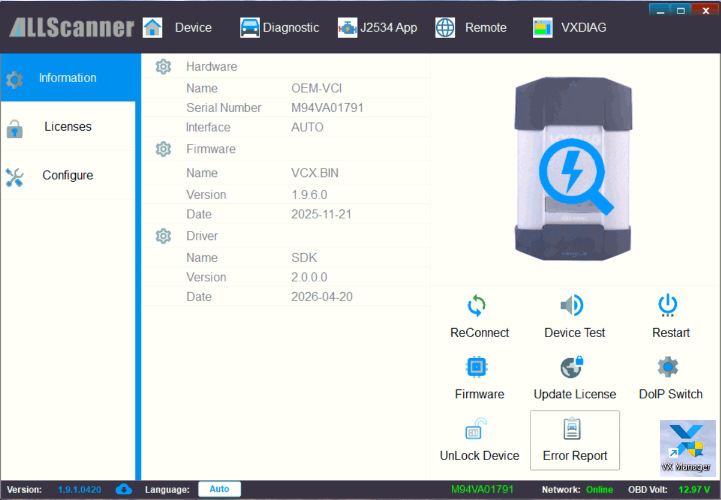Viewport: 721px width, 500px height.
Task: Click the green M94VA01791 in status bar
Action: (482, 489)
